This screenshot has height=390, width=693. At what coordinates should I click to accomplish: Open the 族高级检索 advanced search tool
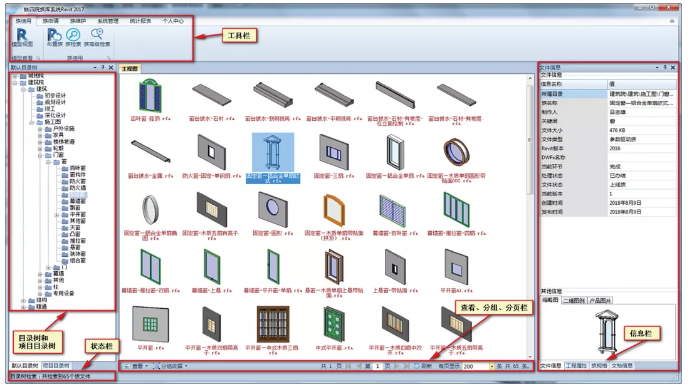[x=97, y=37]
